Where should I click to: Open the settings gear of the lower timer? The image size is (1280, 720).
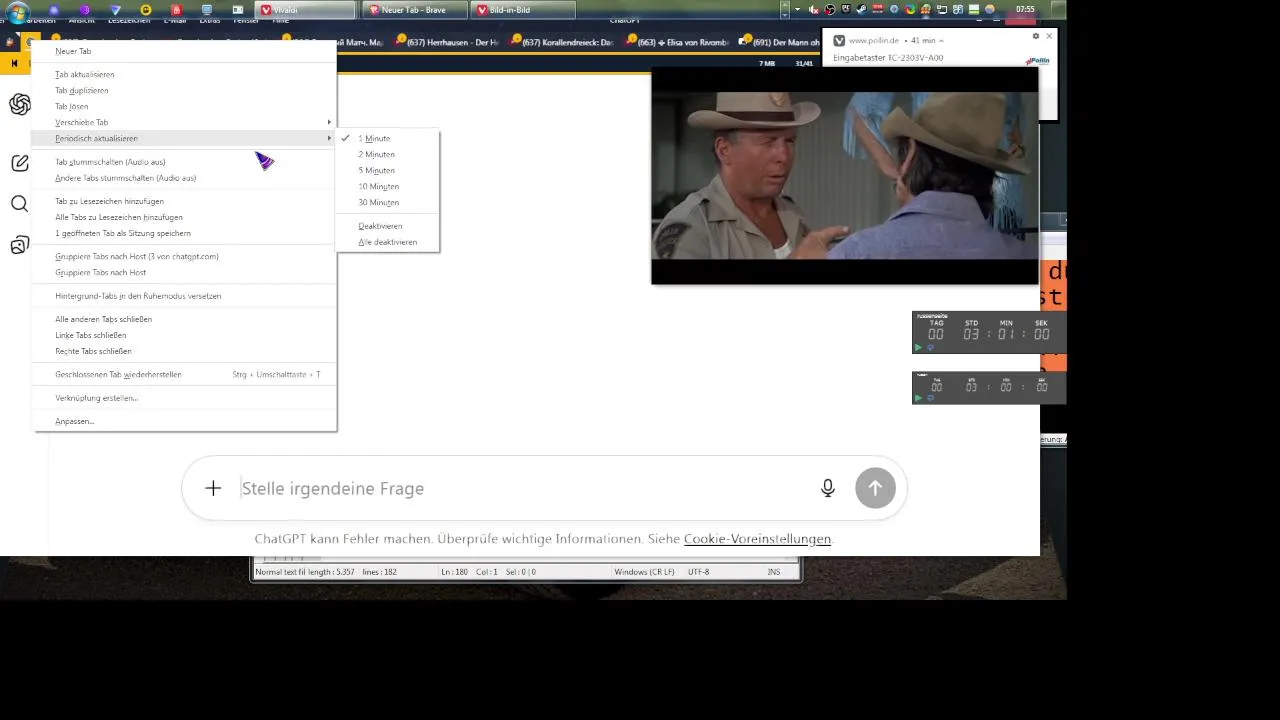[930, 397]
